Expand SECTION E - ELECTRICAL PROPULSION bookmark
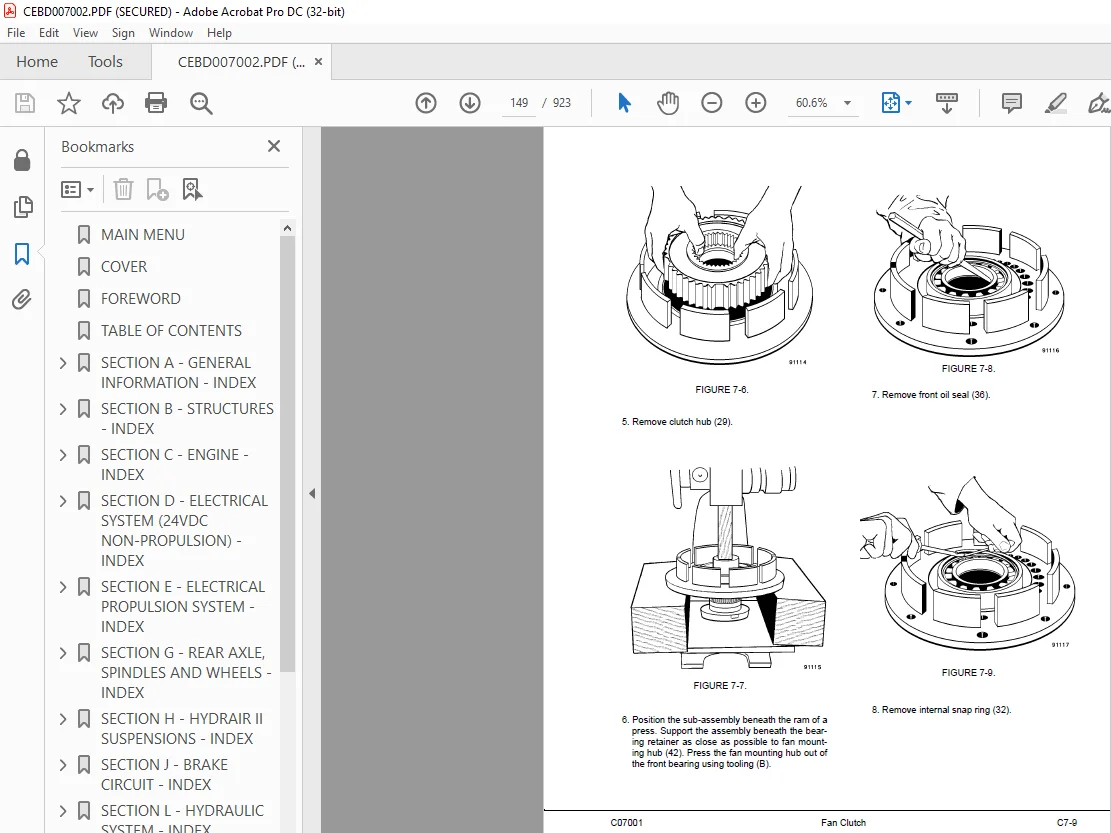Viewport: 1111px width, 833px height. tap(63, 587)
